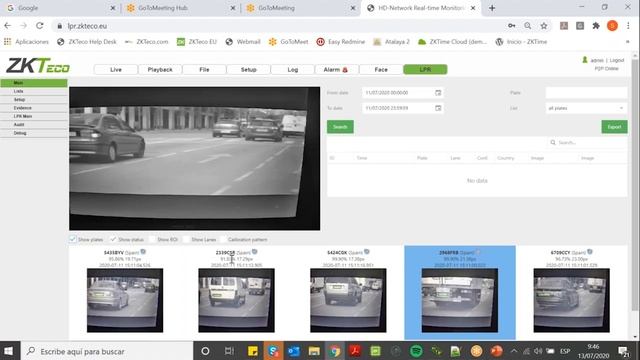The height and width of the screenshot is (360, 640).
Task: Open the Lists item in the sidebar
Action: [x=34, y=91]
